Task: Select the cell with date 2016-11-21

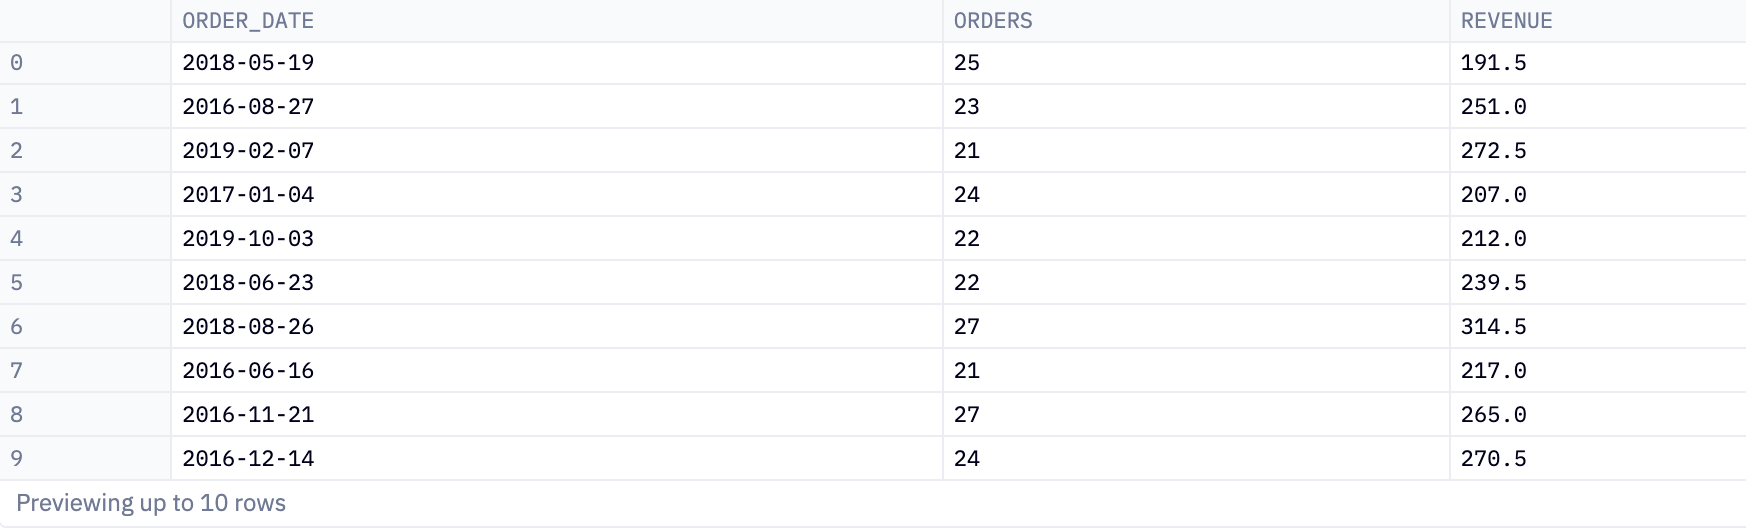Action: (x=556, y=415)
